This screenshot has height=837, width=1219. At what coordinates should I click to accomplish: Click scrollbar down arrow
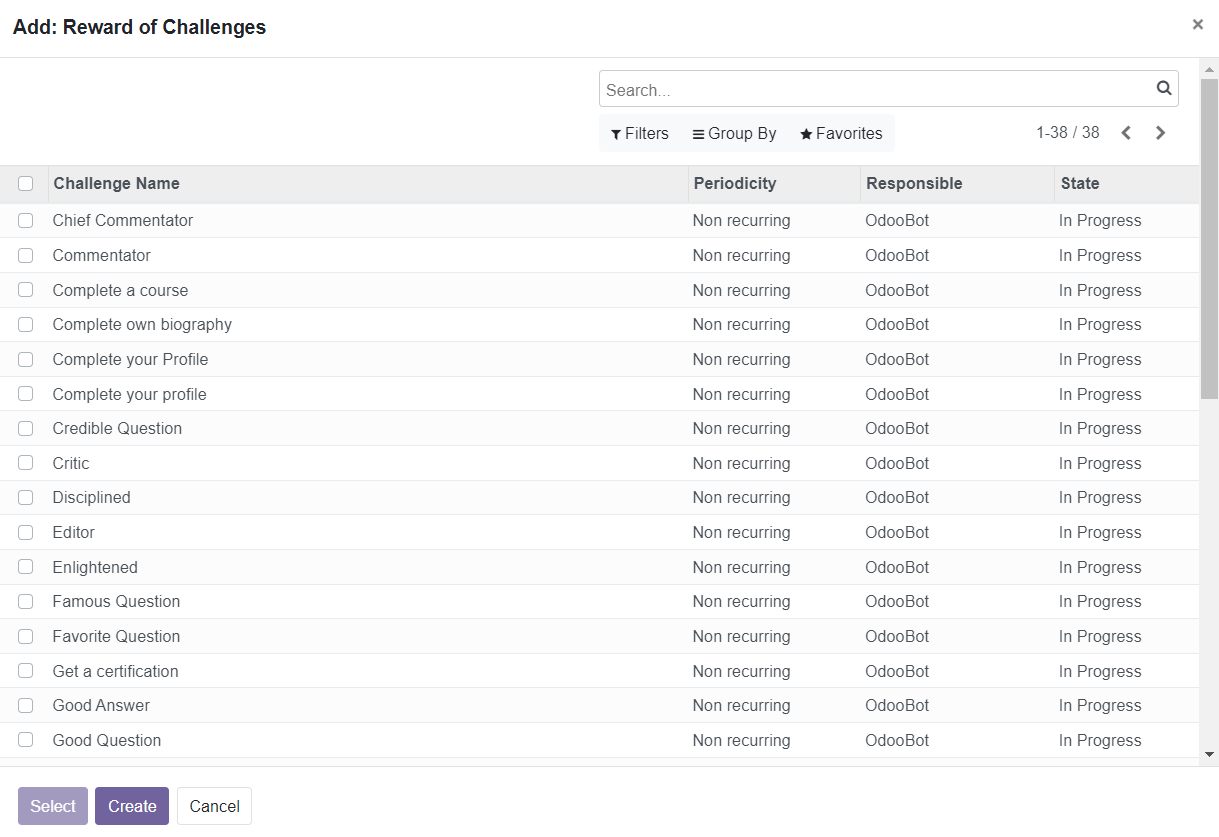(1209, 754)
